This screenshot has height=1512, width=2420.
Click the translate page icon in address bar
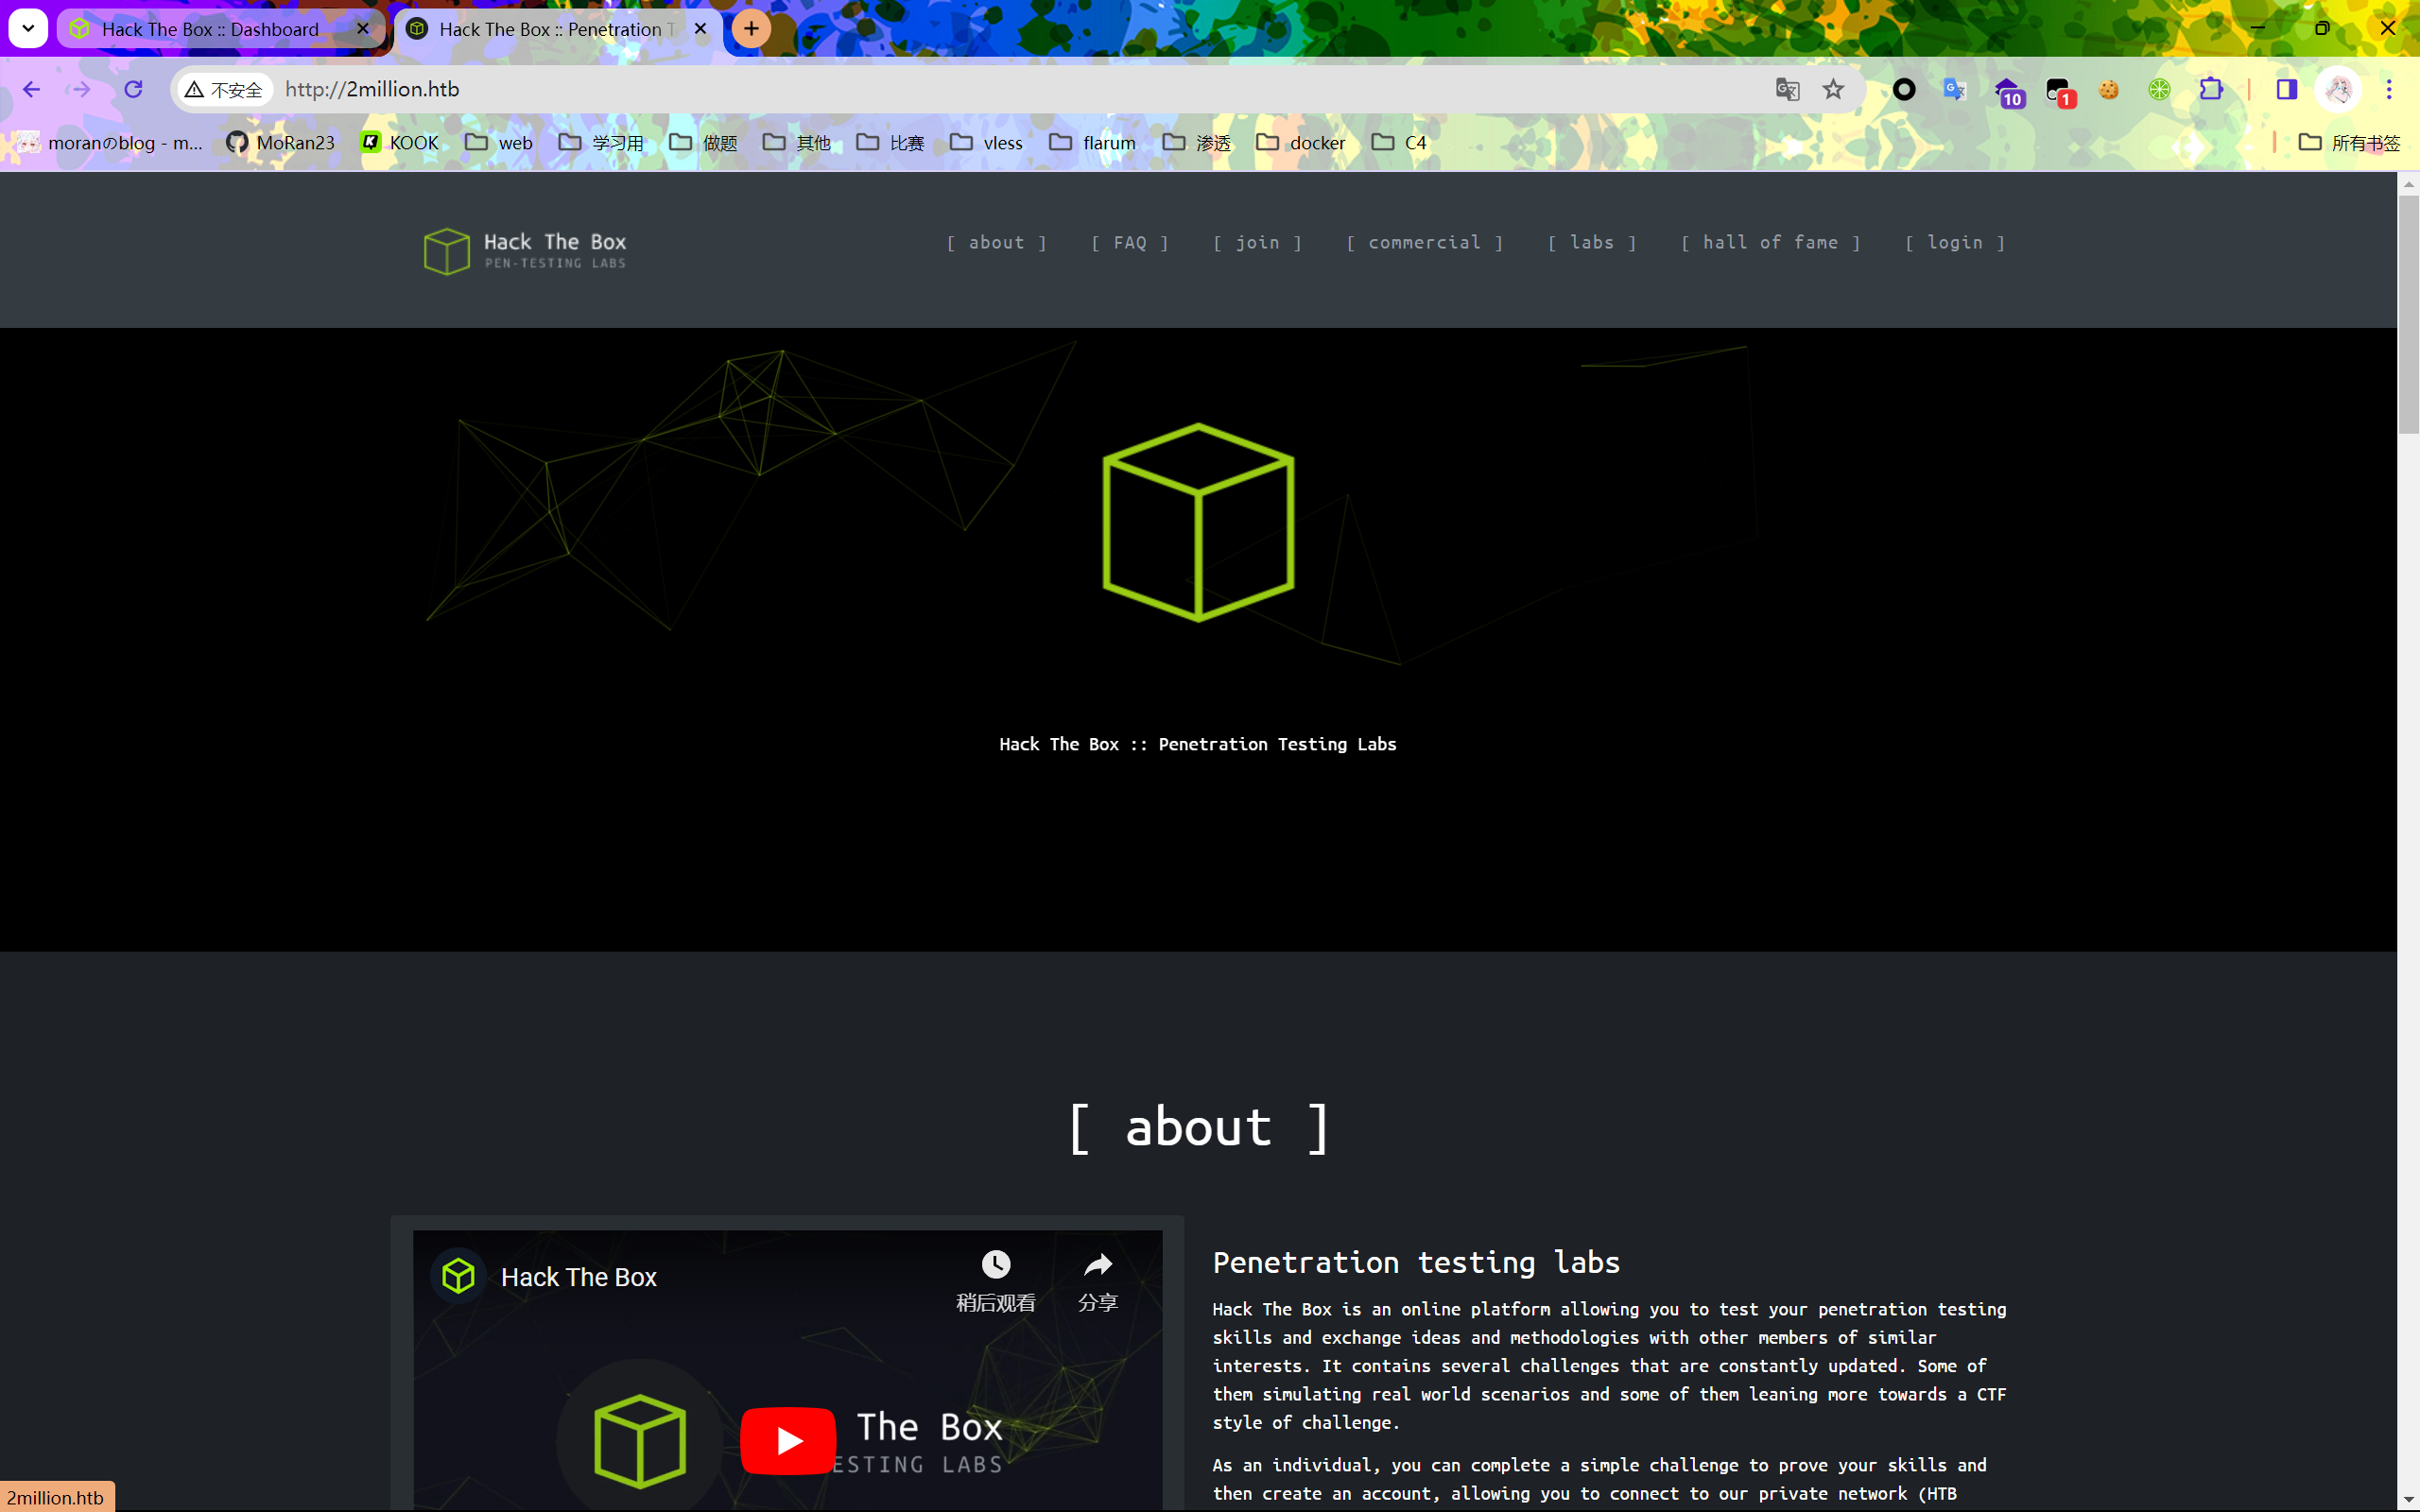pyautogui.click(x=1787, y=90)
